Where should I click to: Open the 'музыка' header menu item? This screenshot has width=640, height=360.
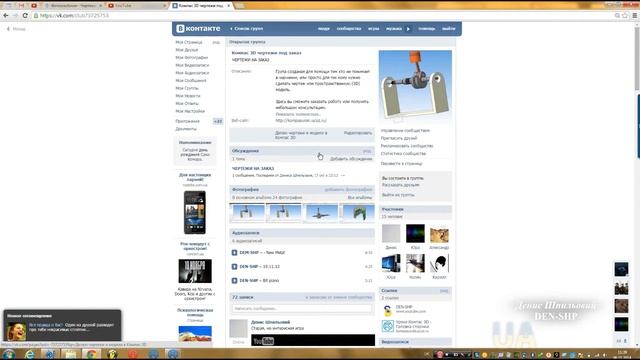pyautogui.click(x=394, y=29)
